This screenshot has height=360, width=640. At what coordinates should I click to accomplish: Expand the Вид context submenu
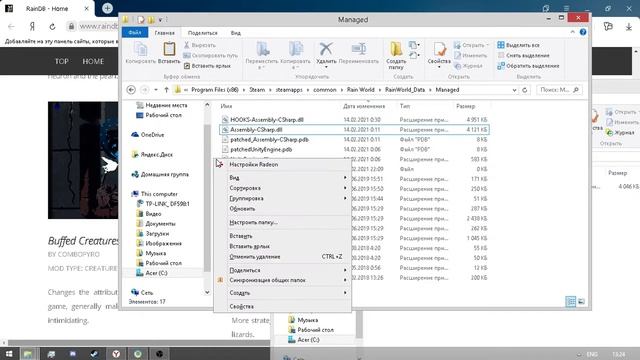282,178
